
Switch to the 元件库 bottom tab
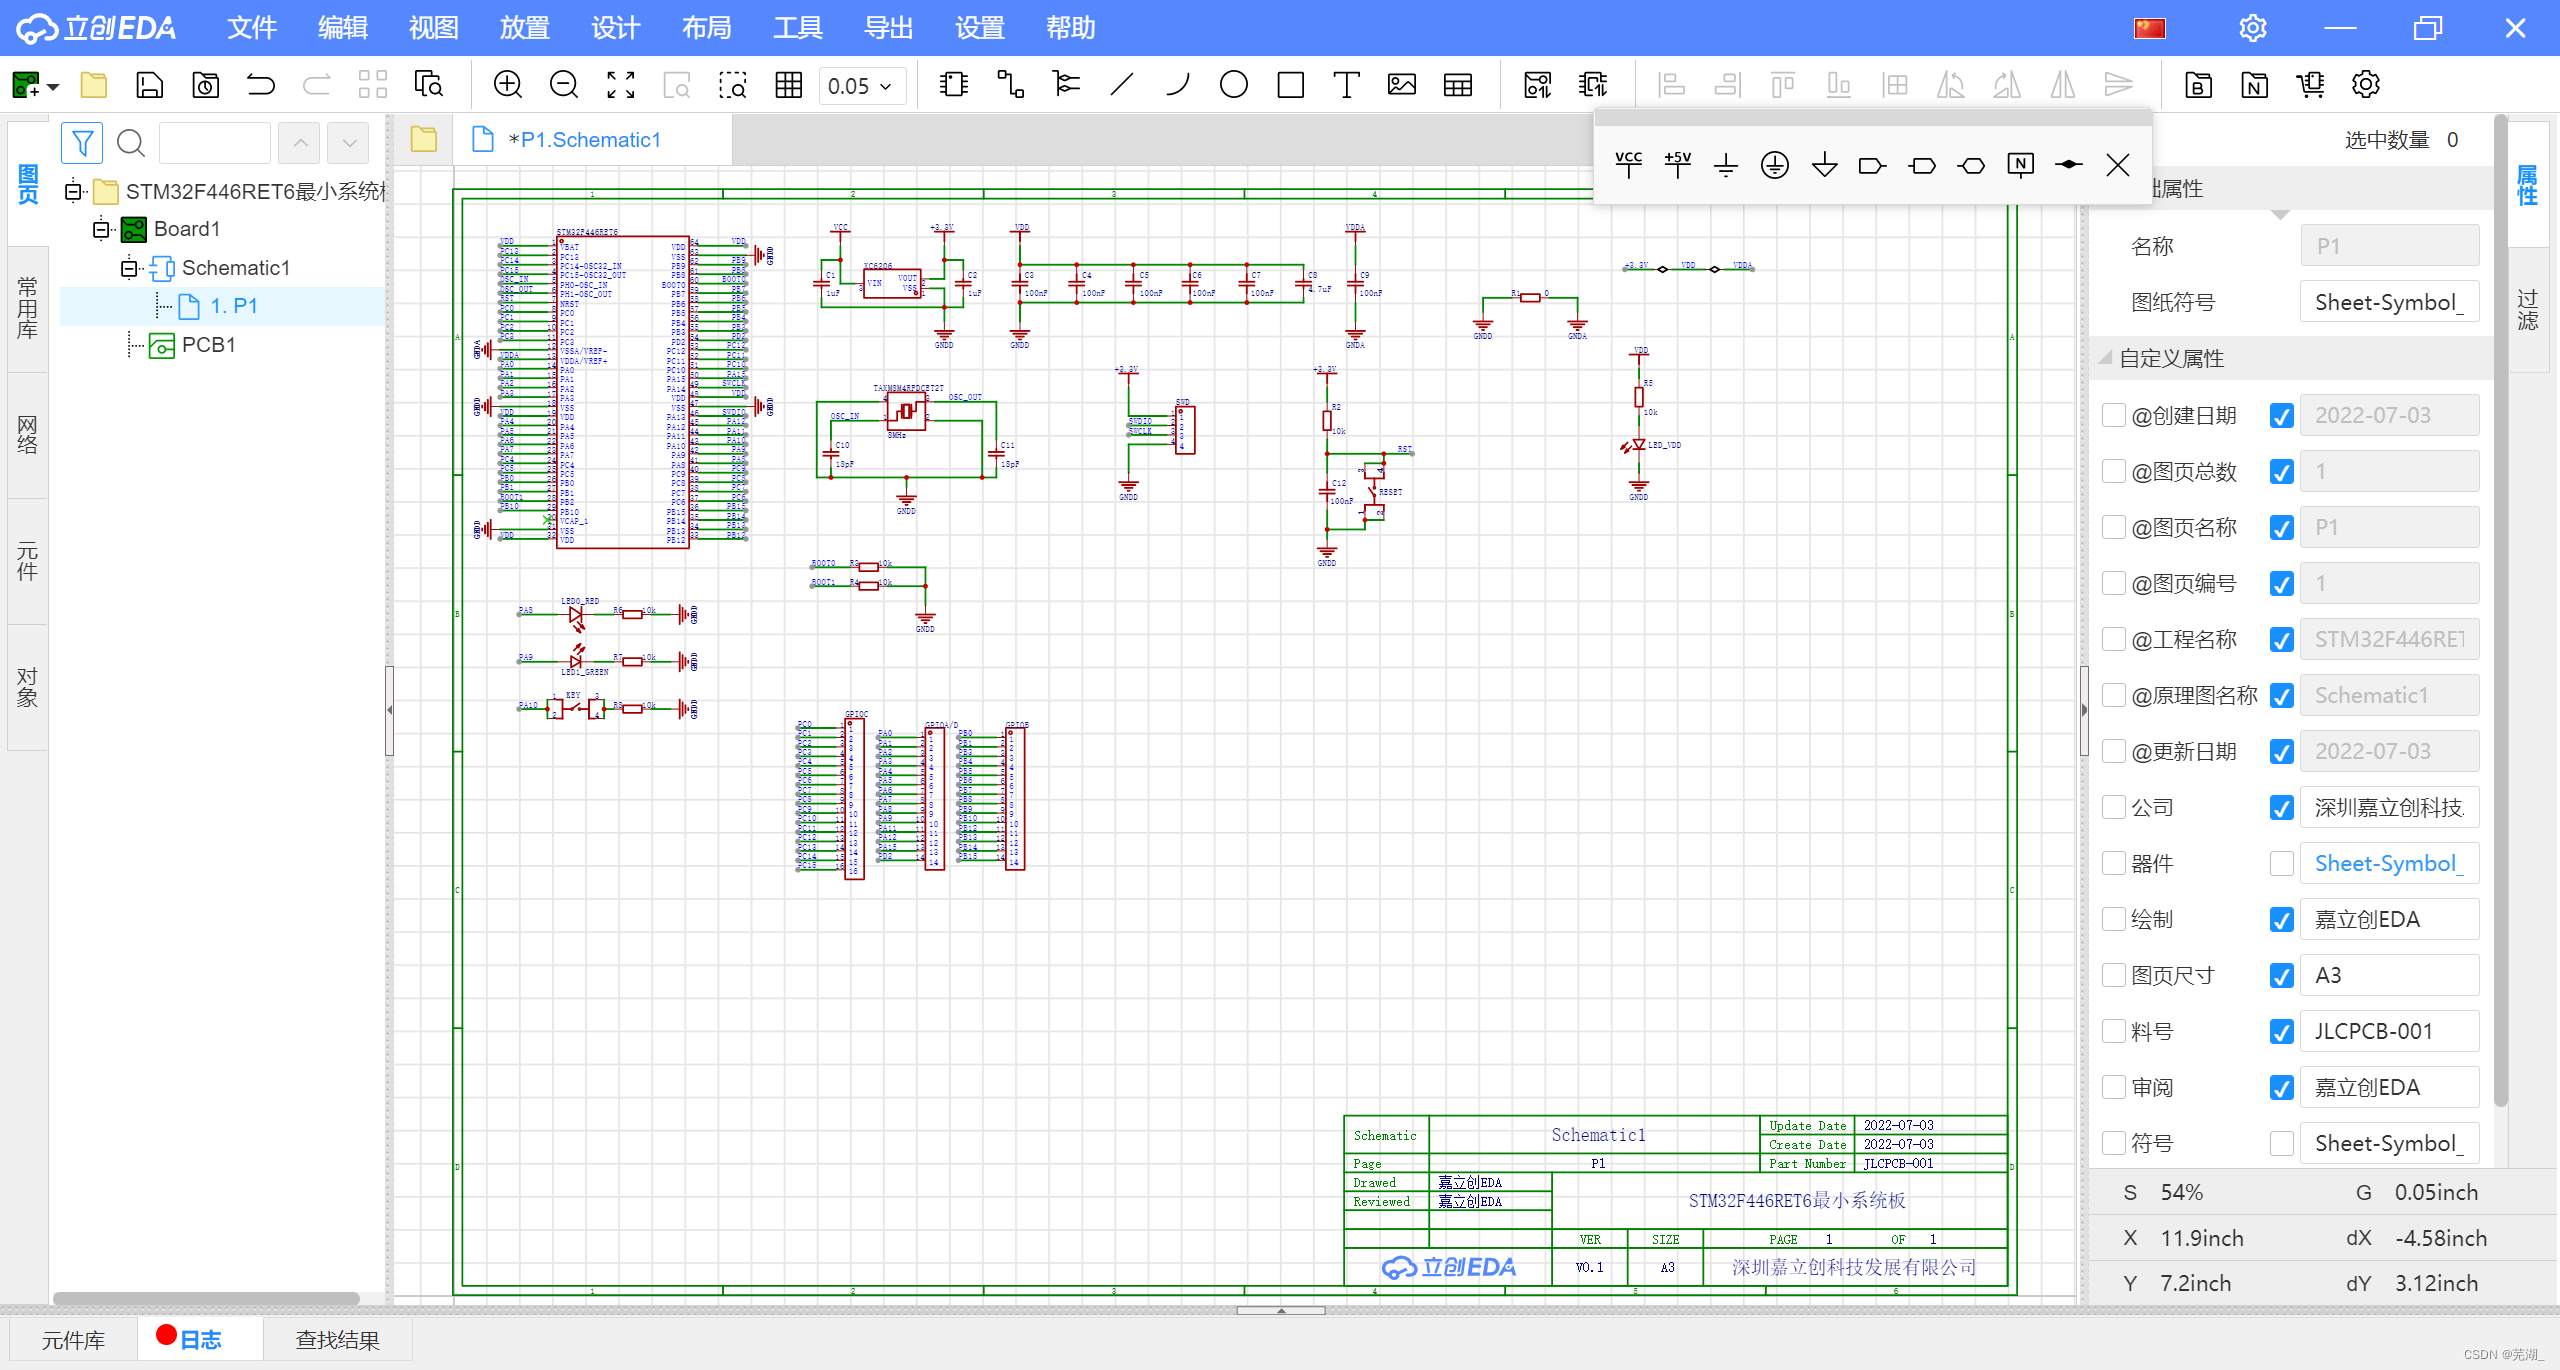(73, 1340)
